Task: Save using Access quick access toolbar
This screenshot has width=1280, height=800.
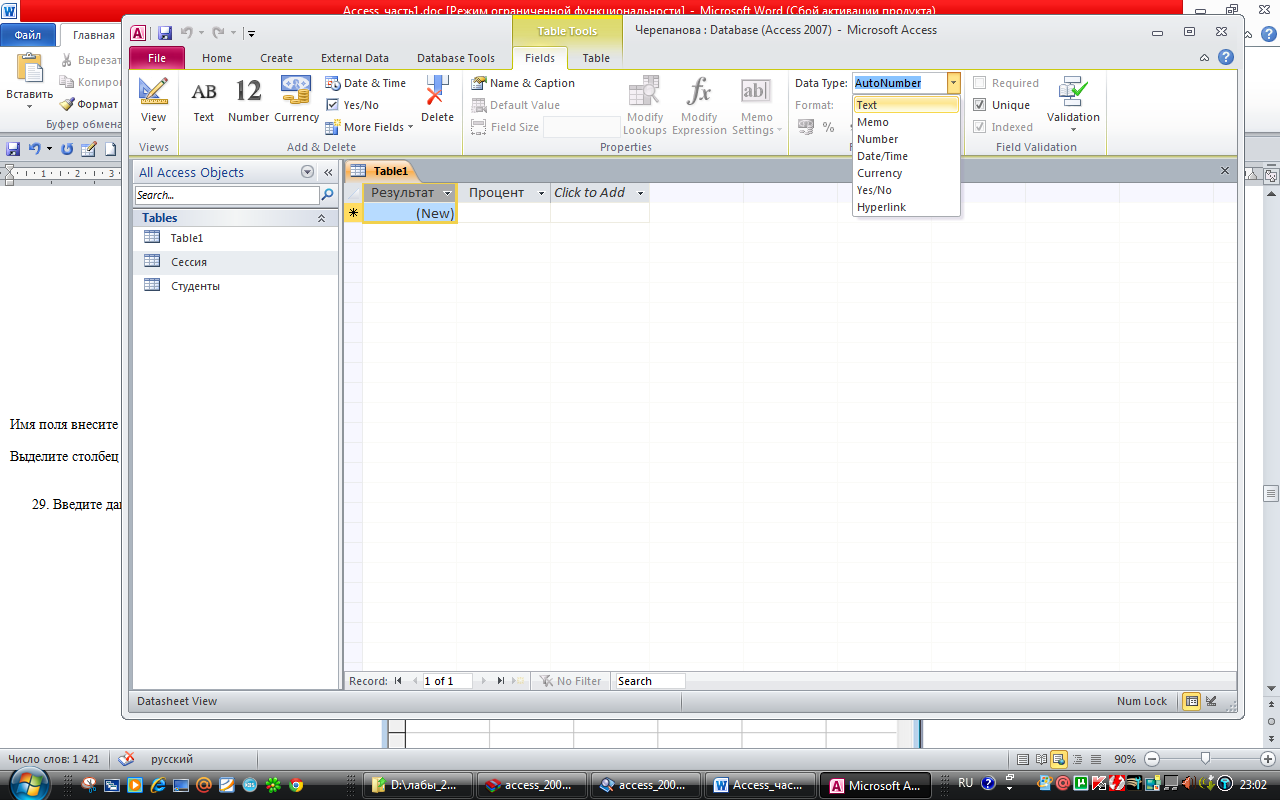Action: coord(165,33)
